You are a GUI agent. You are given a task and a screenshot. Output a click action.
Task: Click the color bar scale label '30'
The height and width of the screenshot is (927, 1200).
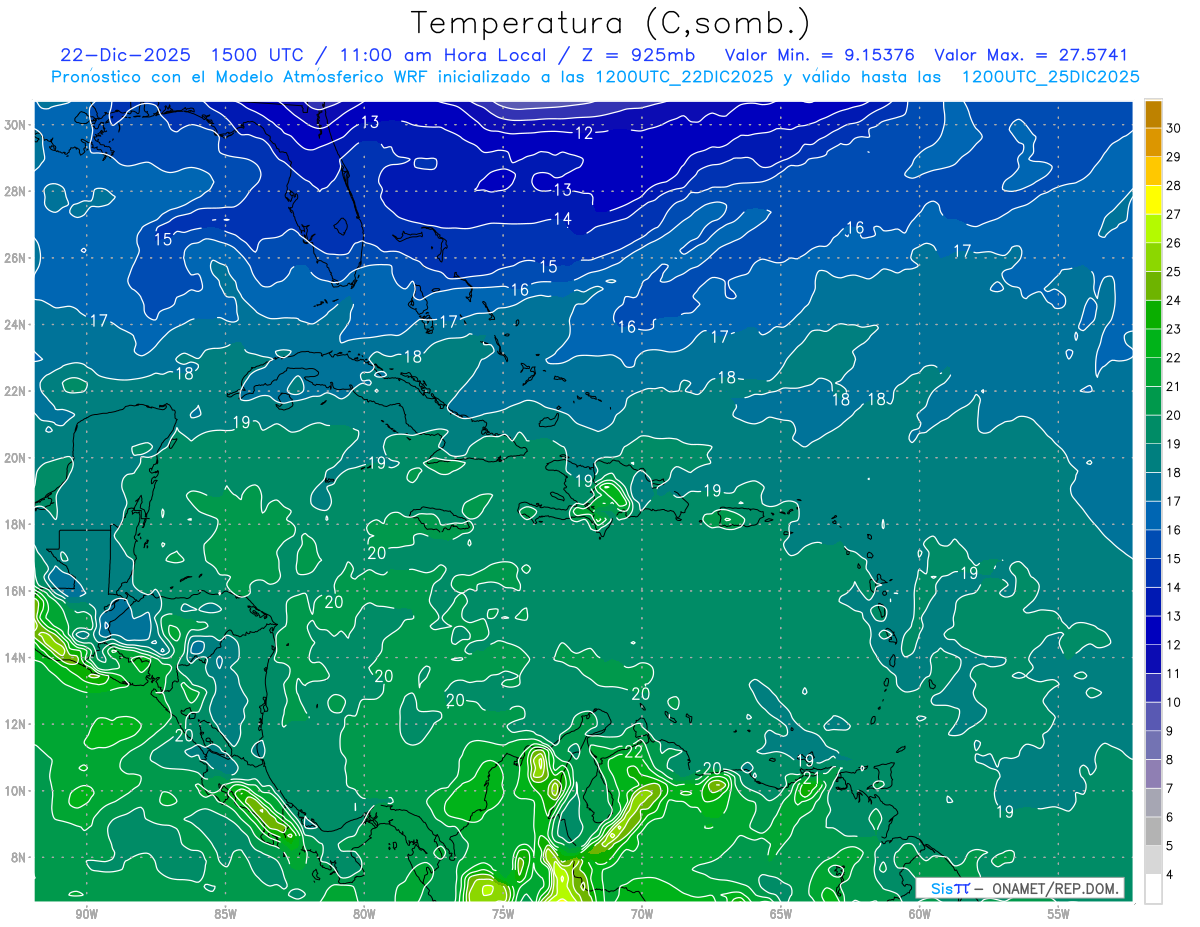pos(1174,128)
